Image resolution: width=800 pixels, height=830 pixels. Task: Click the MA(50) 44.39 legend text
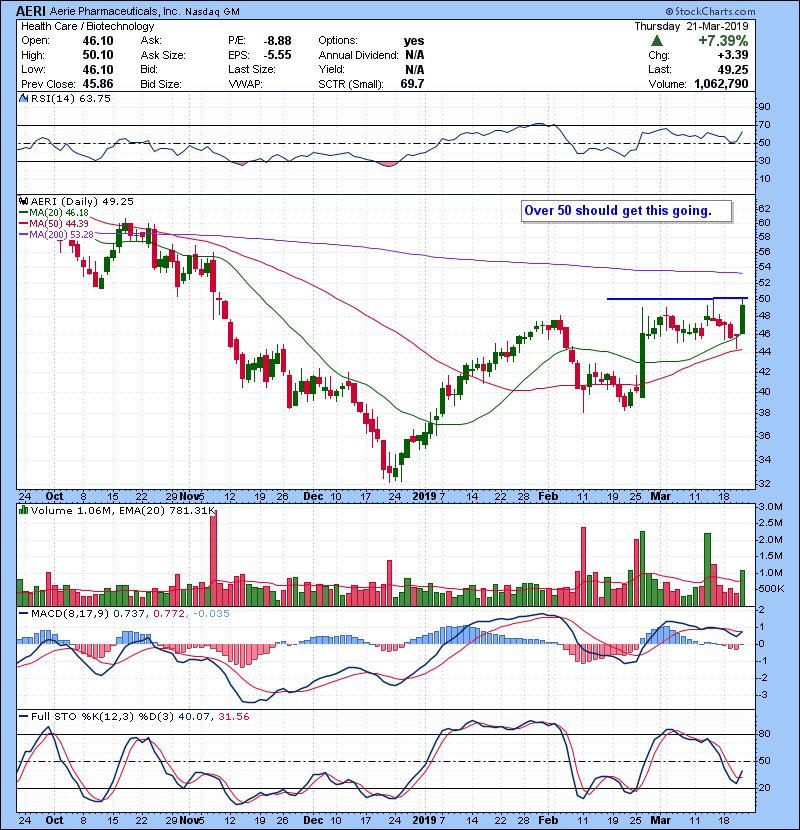coord(59,223)
